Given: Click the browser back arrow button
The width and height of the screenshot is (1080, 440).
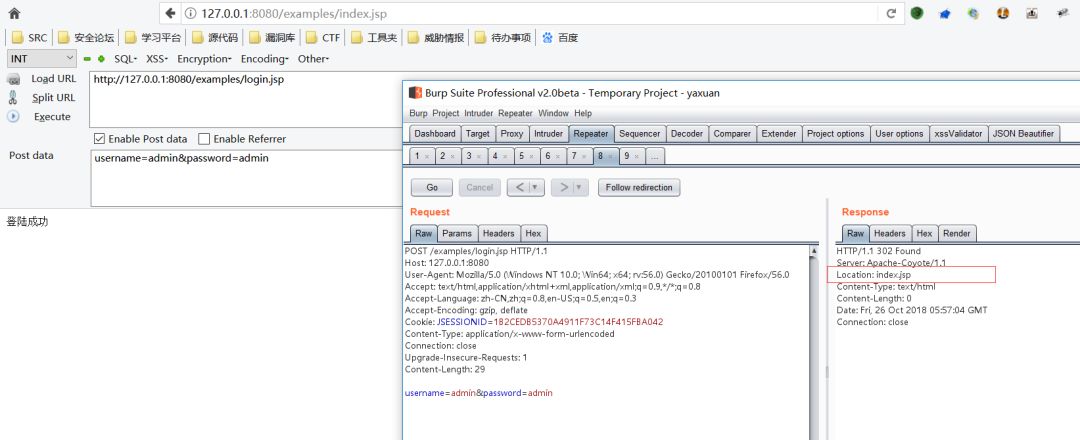Looking at the screenshot, I should (x=170, y=13).
